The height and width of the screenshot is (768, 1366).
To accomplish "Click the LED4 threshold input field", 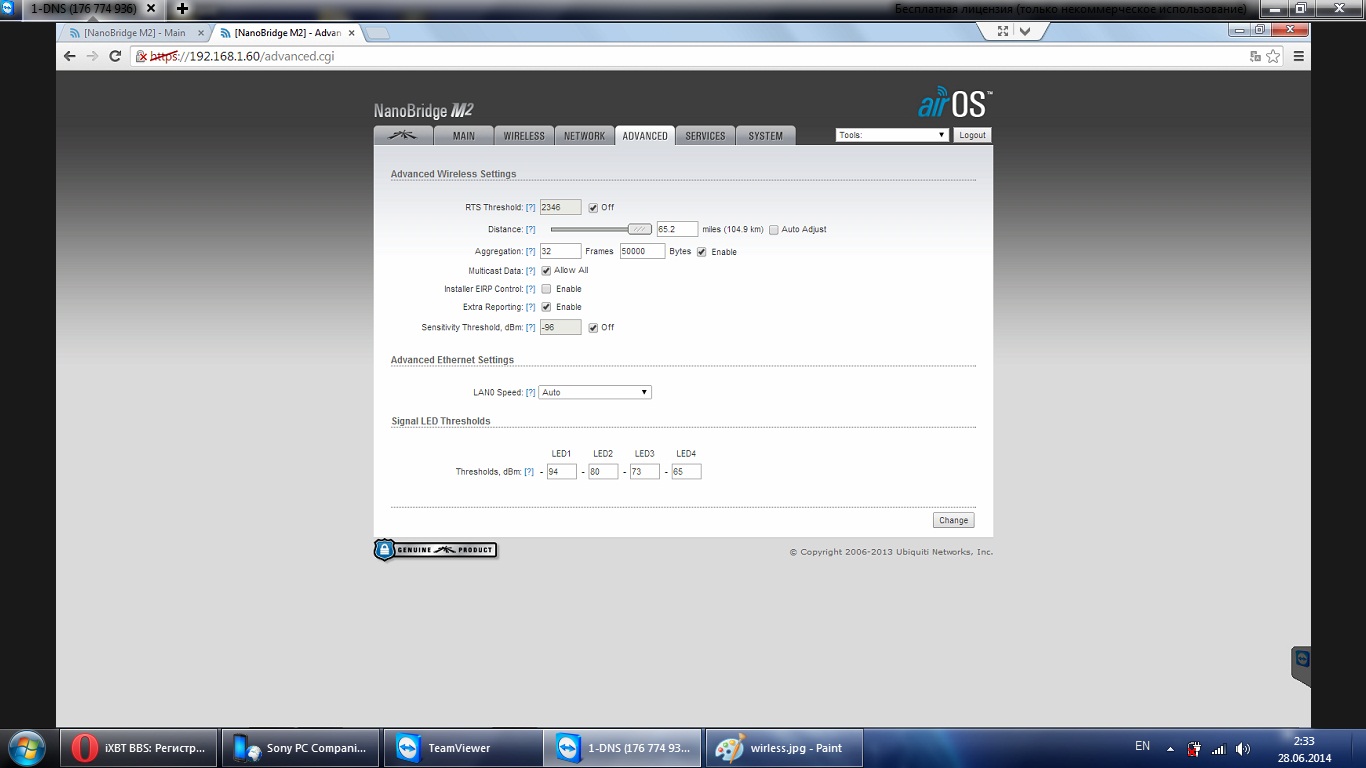I will 686,471.
